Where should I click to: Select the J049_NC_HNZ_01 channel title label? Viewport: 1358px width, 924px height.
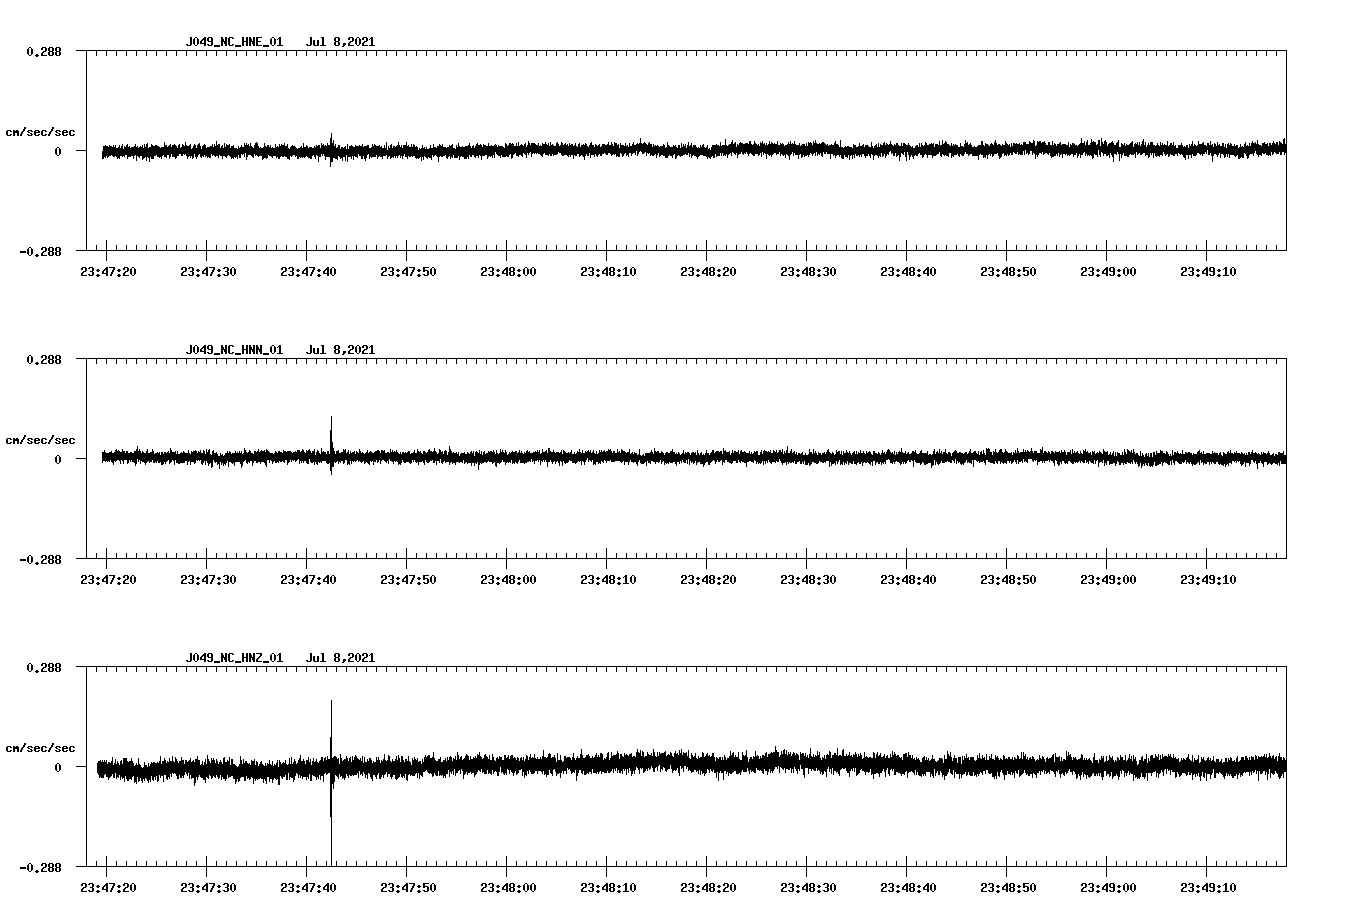coord(234,657)
